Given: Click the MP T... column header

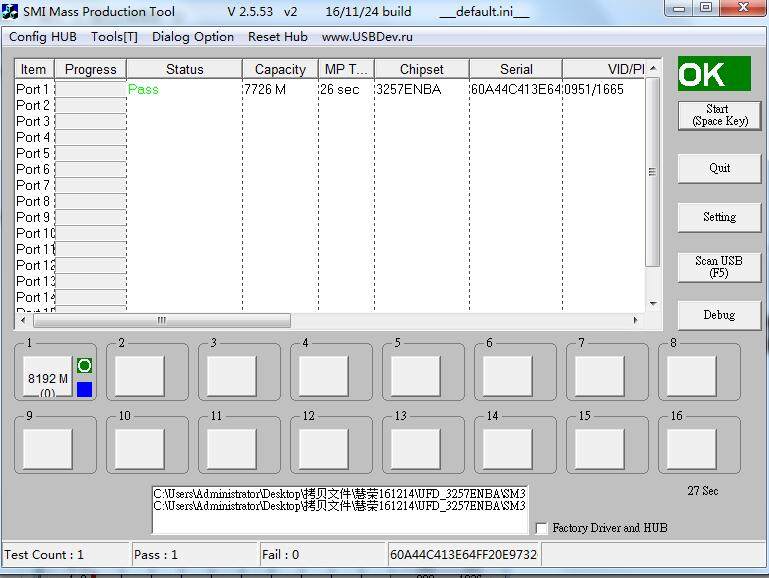Looking at the screenshot, I should (346, 69).
